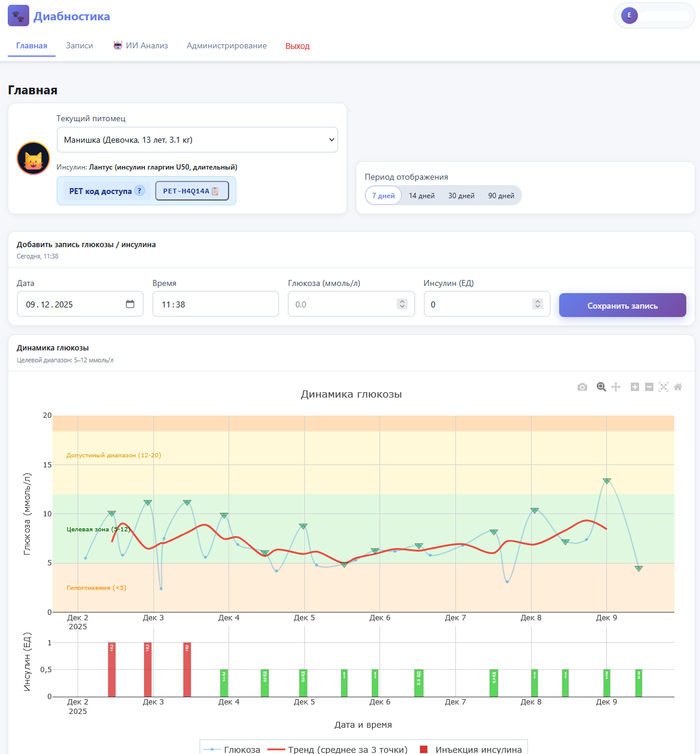Click the Zoom in plus icon
Screen dimensions: 700x754
pyautogui.click(x=634, y=387)
